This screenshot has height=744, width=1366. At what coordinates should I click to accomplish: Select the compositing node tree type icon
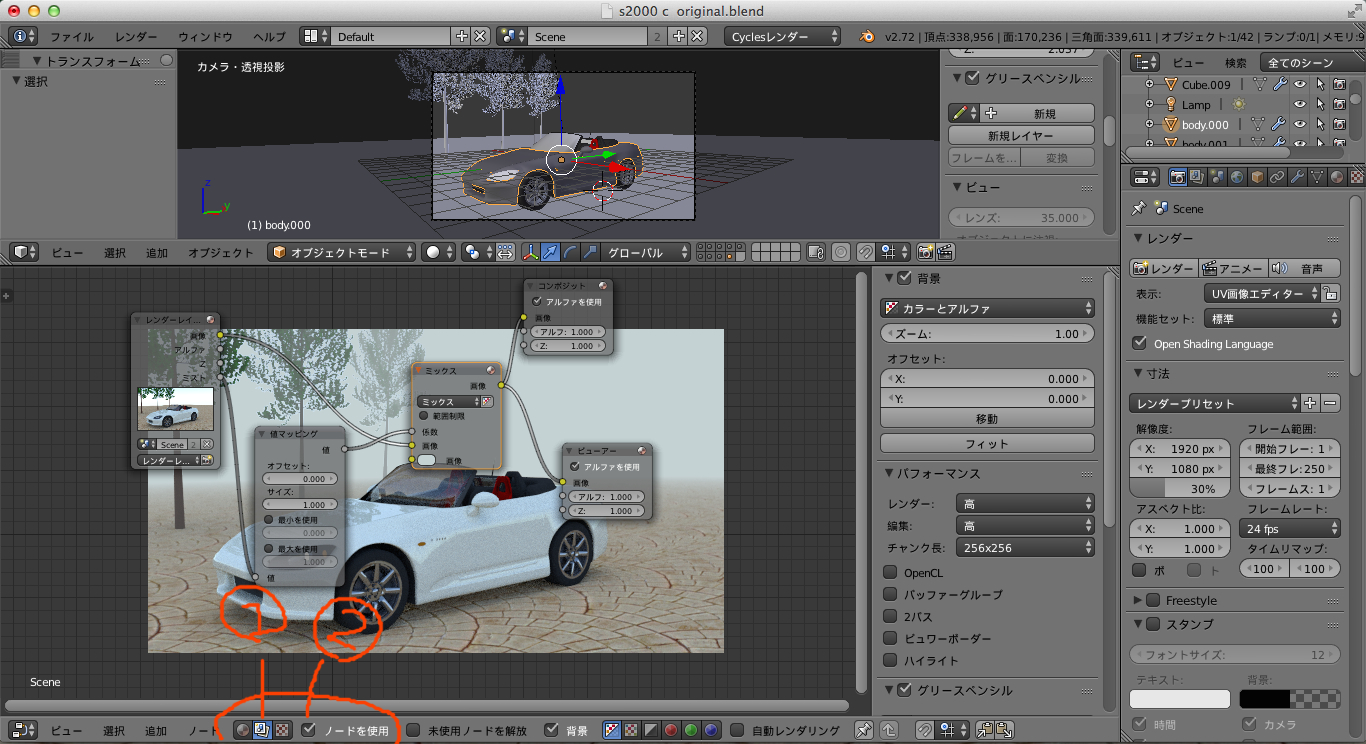262,730
